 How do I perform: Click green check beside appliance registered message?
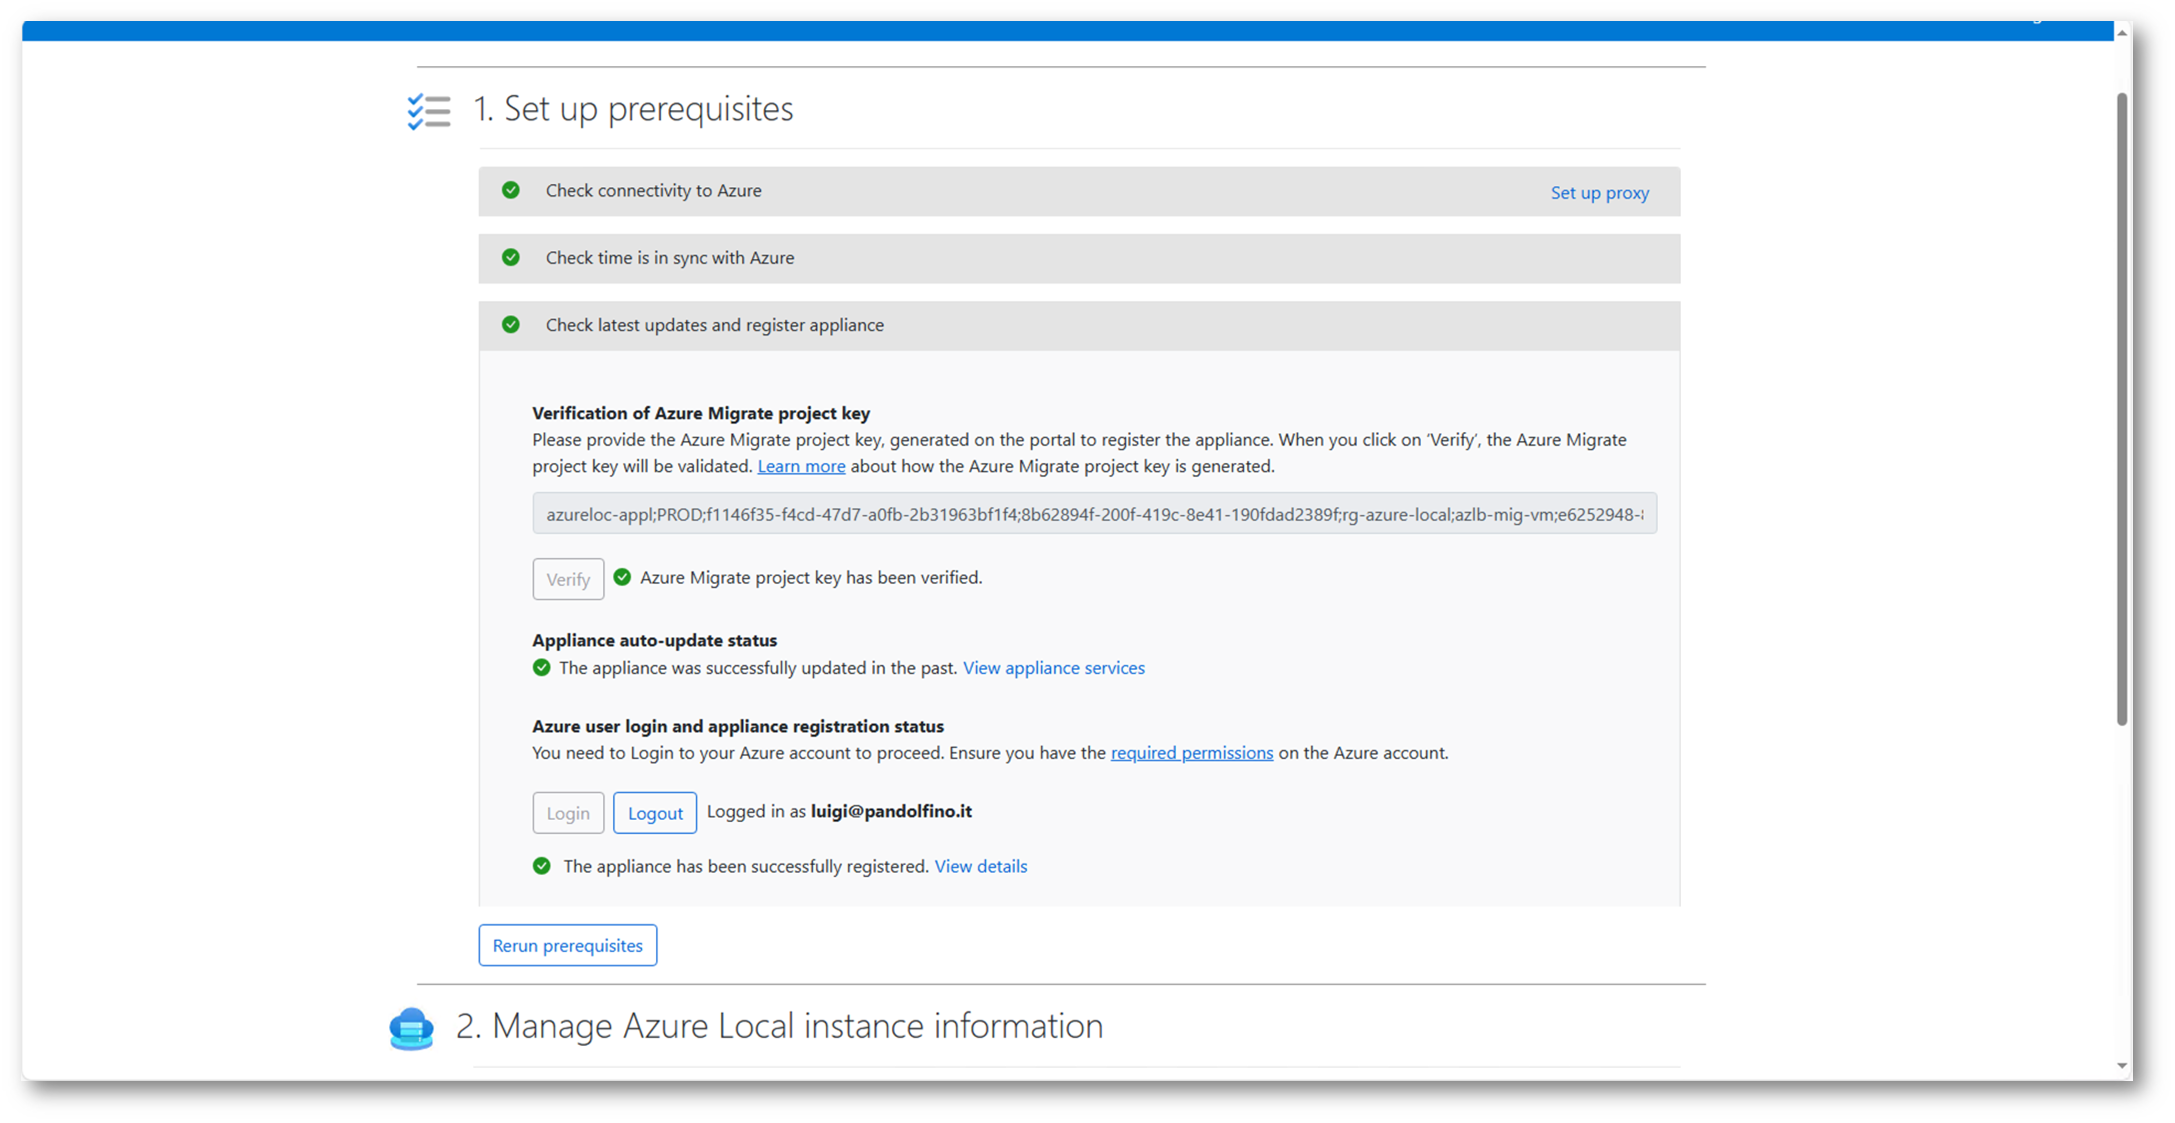(x=541, y=866)
